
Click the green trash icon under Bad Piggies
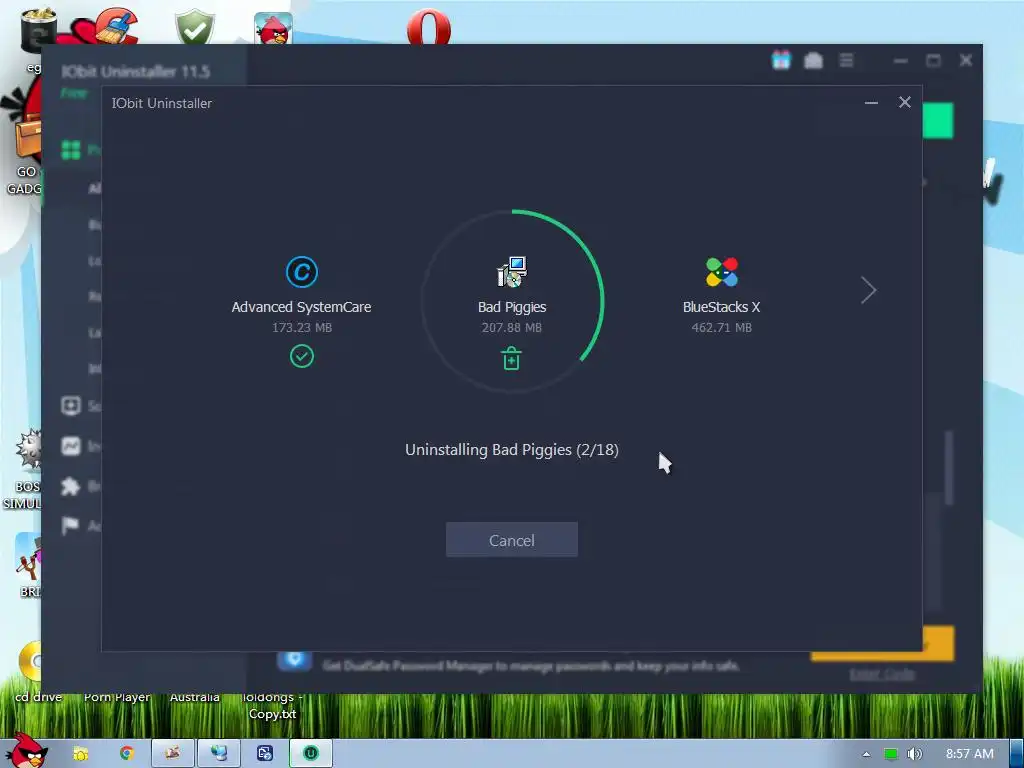(511, 359)
